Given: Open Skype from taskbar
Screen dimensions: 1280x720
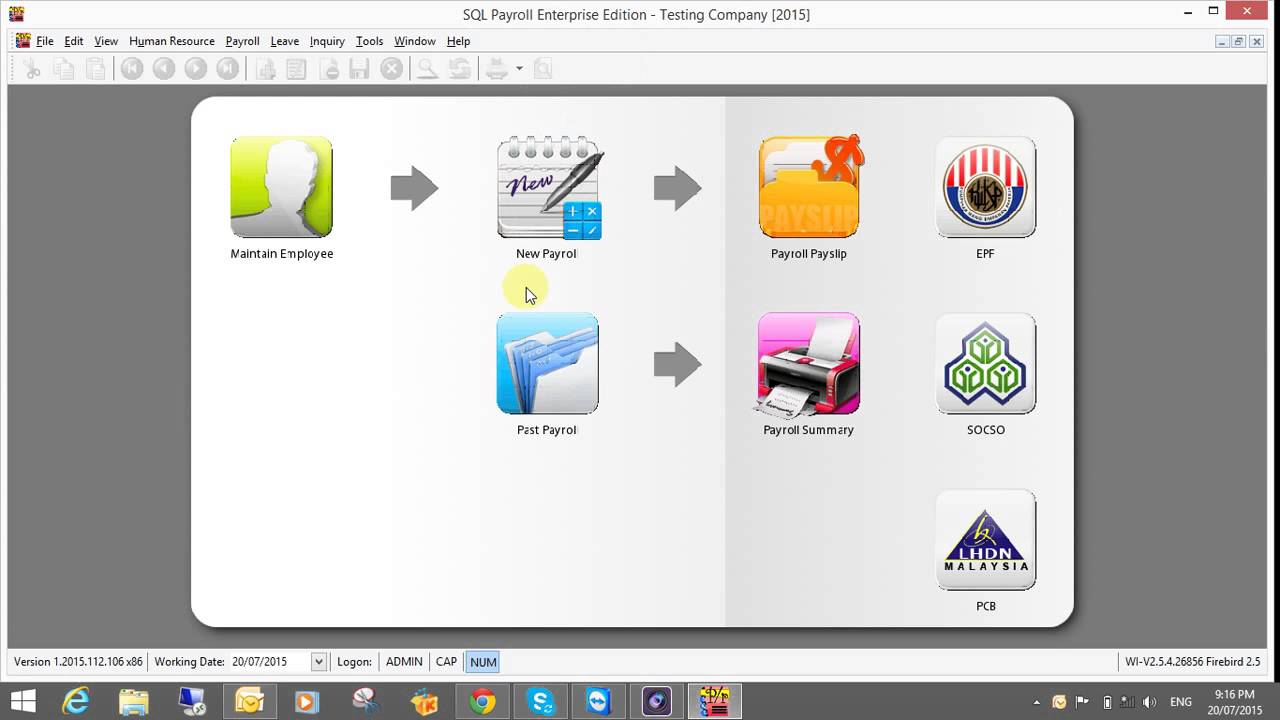Looking at the screenshot, I should (541, 701).
